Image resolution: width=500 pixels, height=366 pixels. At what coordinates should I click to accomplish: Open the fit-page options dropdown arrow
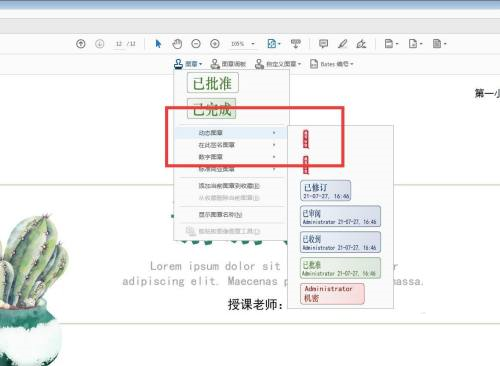[279, 44]
